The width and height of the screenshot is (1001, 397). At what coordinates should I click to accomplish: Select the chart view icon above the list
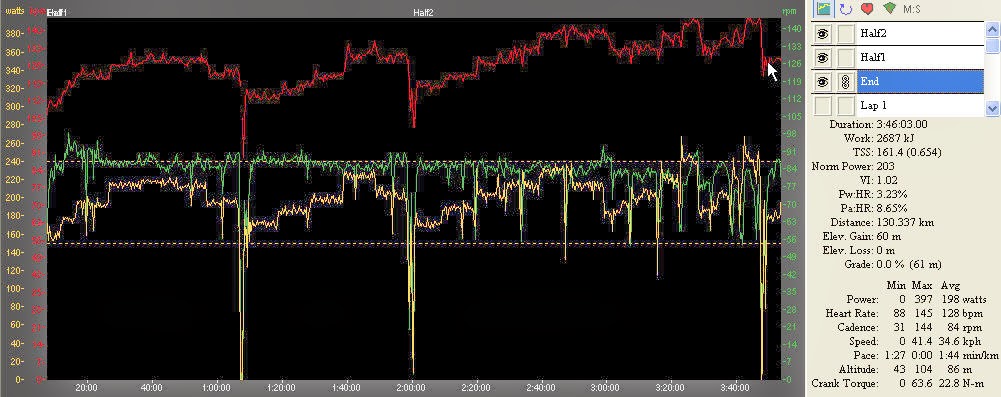tap(824, 8)
